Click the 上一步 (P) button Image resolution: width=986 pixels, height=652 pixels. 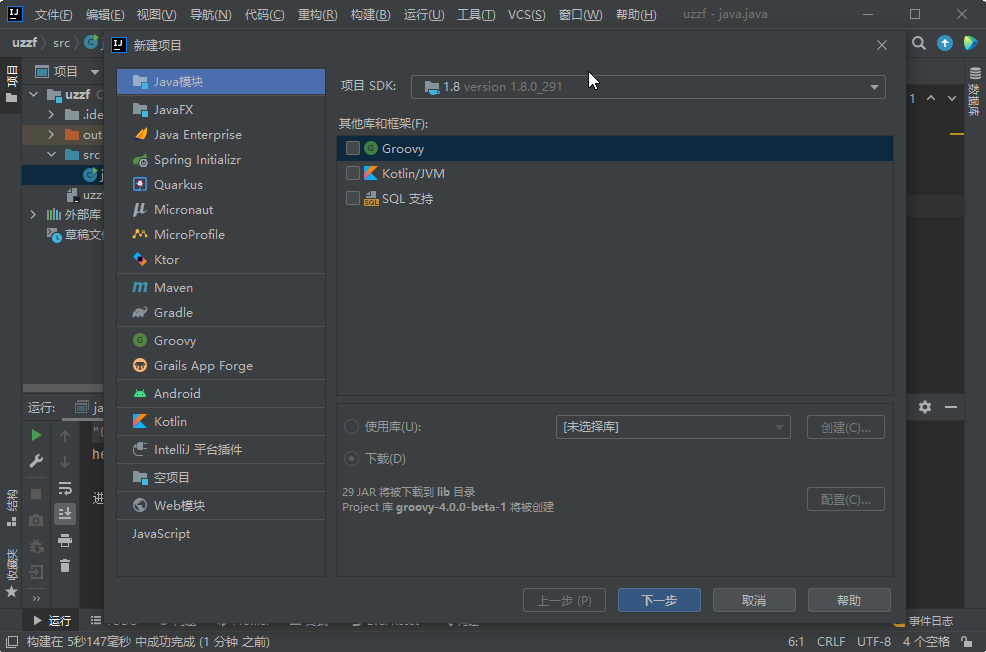pos(564,600)
